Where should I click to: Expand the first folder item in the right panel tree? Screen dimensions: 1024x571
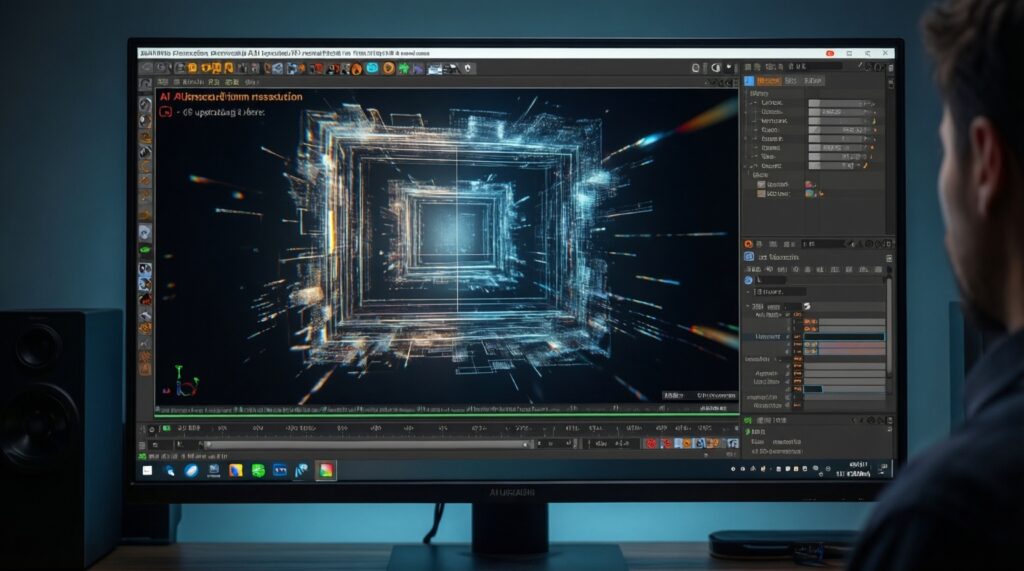click(761, 184)
